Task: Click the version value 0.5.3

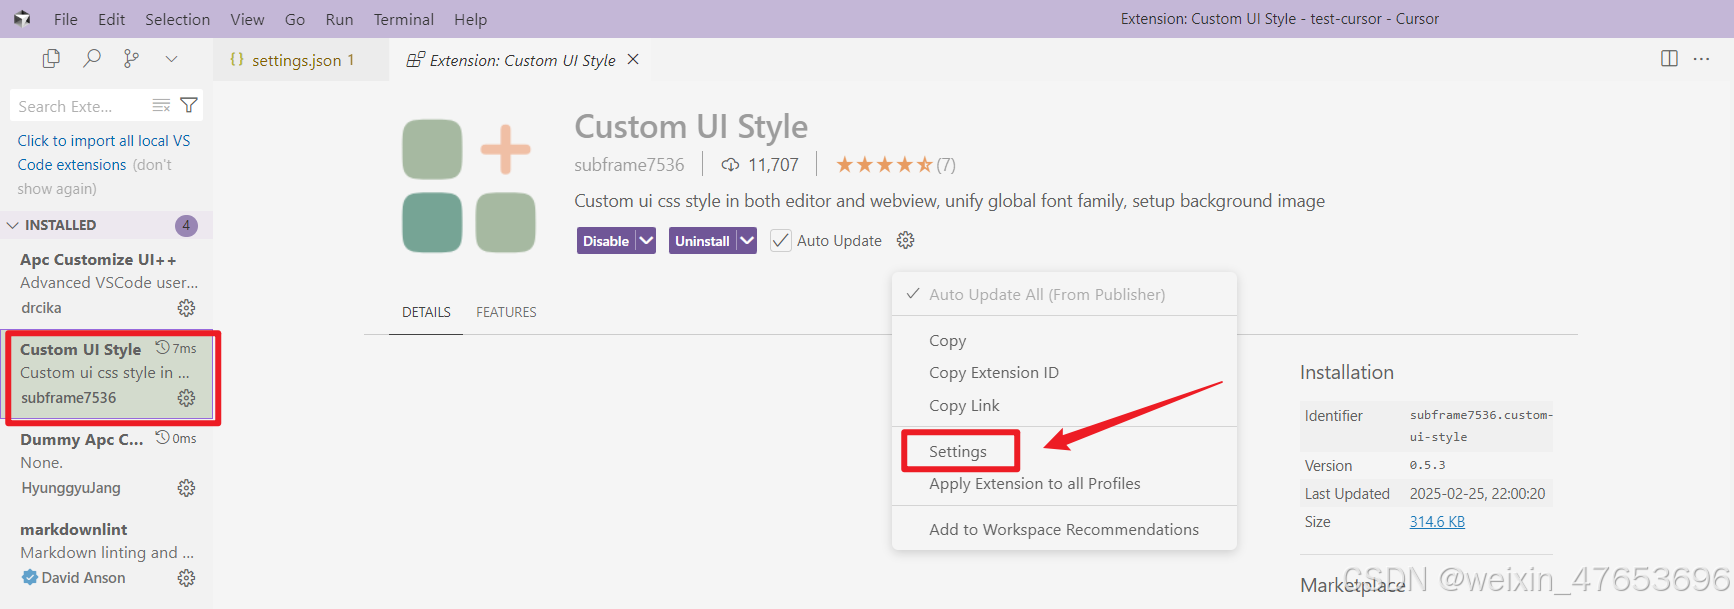Action: point(1427,466)
